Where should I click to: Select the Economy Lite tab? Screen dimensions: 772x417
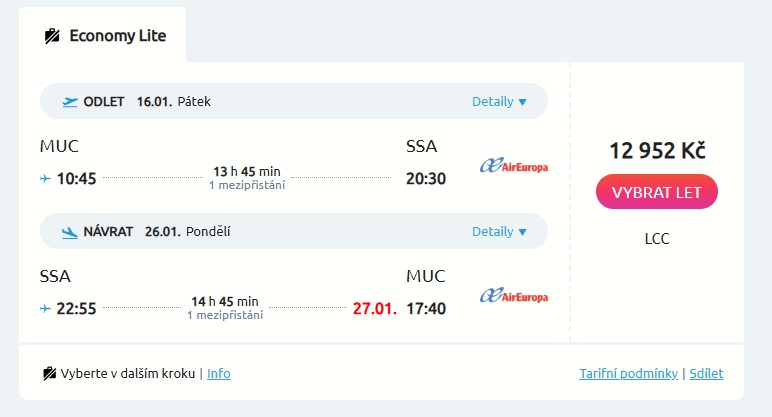pyautogui.click(x=103, y=36)
